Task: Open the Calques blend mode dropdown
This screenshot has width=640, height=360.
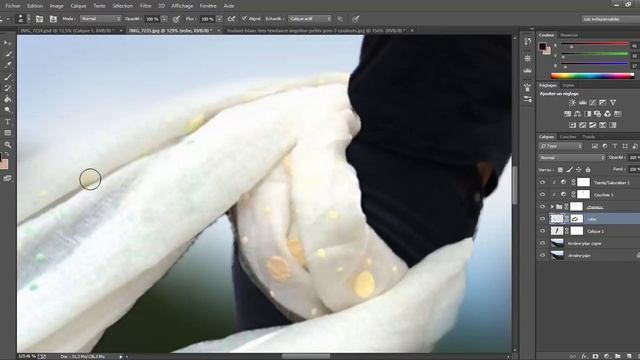Action: point(572,158)
